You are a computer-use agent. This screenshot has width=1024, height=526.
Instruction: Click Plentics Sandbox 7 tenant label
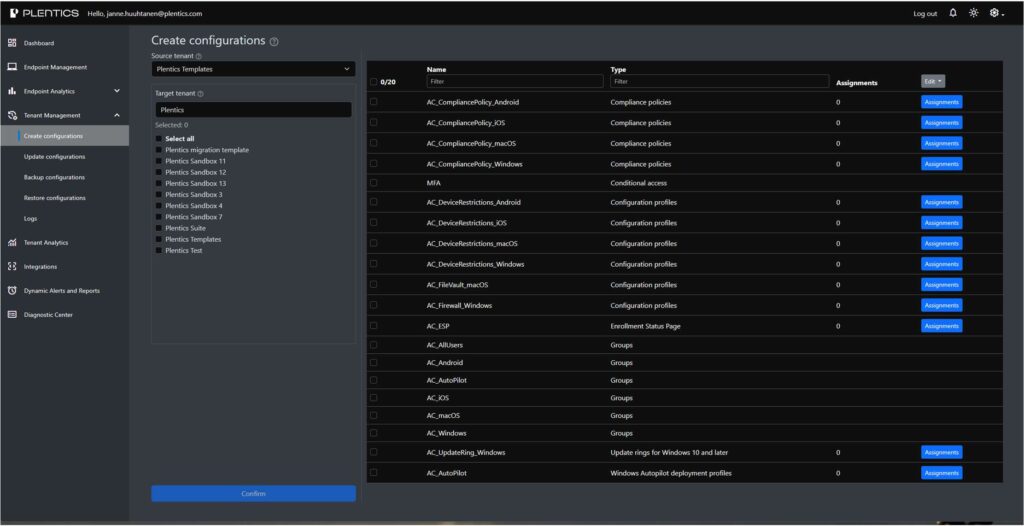point(194,217)
